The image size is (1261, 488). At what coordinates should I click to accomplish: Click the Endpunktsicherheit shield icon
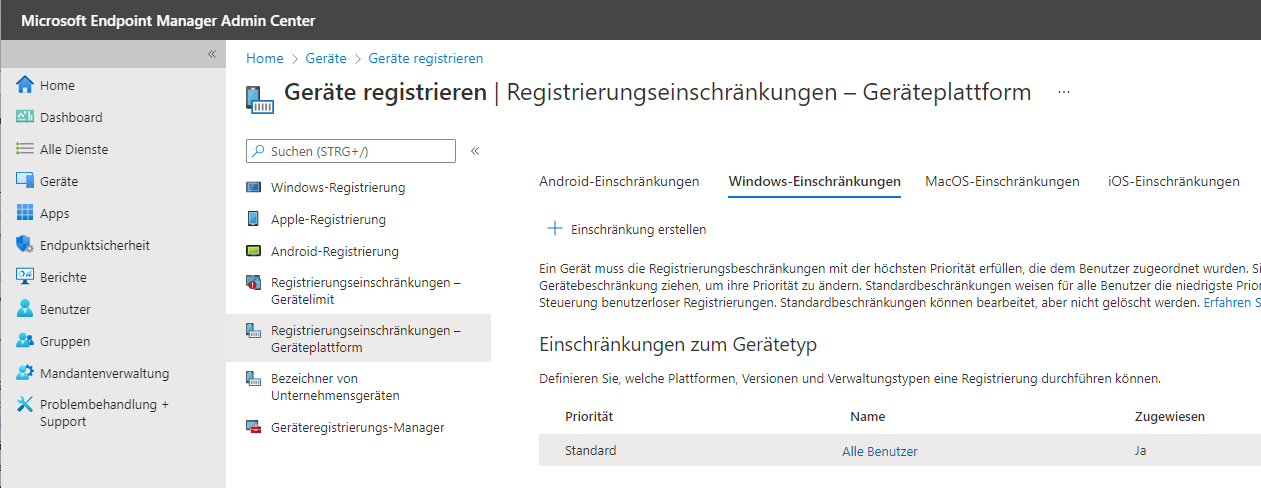coord(25,245)
